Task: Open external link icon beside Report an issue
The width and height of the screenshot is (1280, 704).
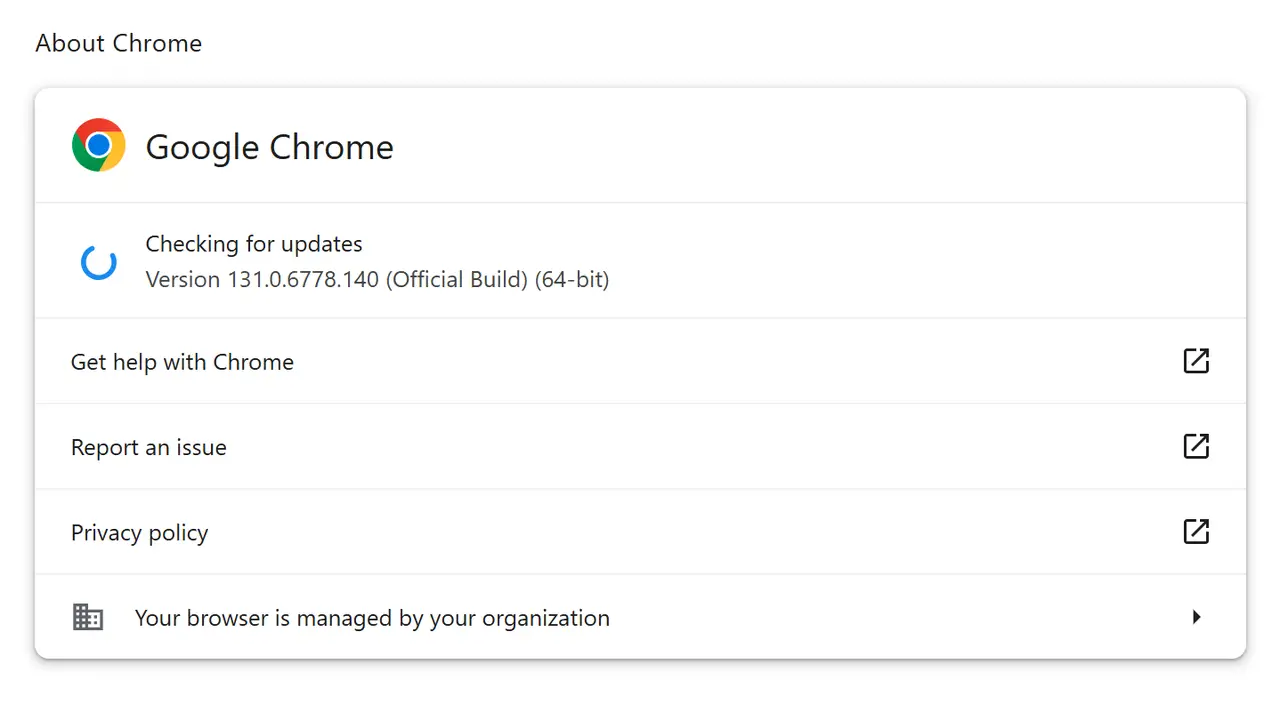Action: click(x=1196, y=446)
